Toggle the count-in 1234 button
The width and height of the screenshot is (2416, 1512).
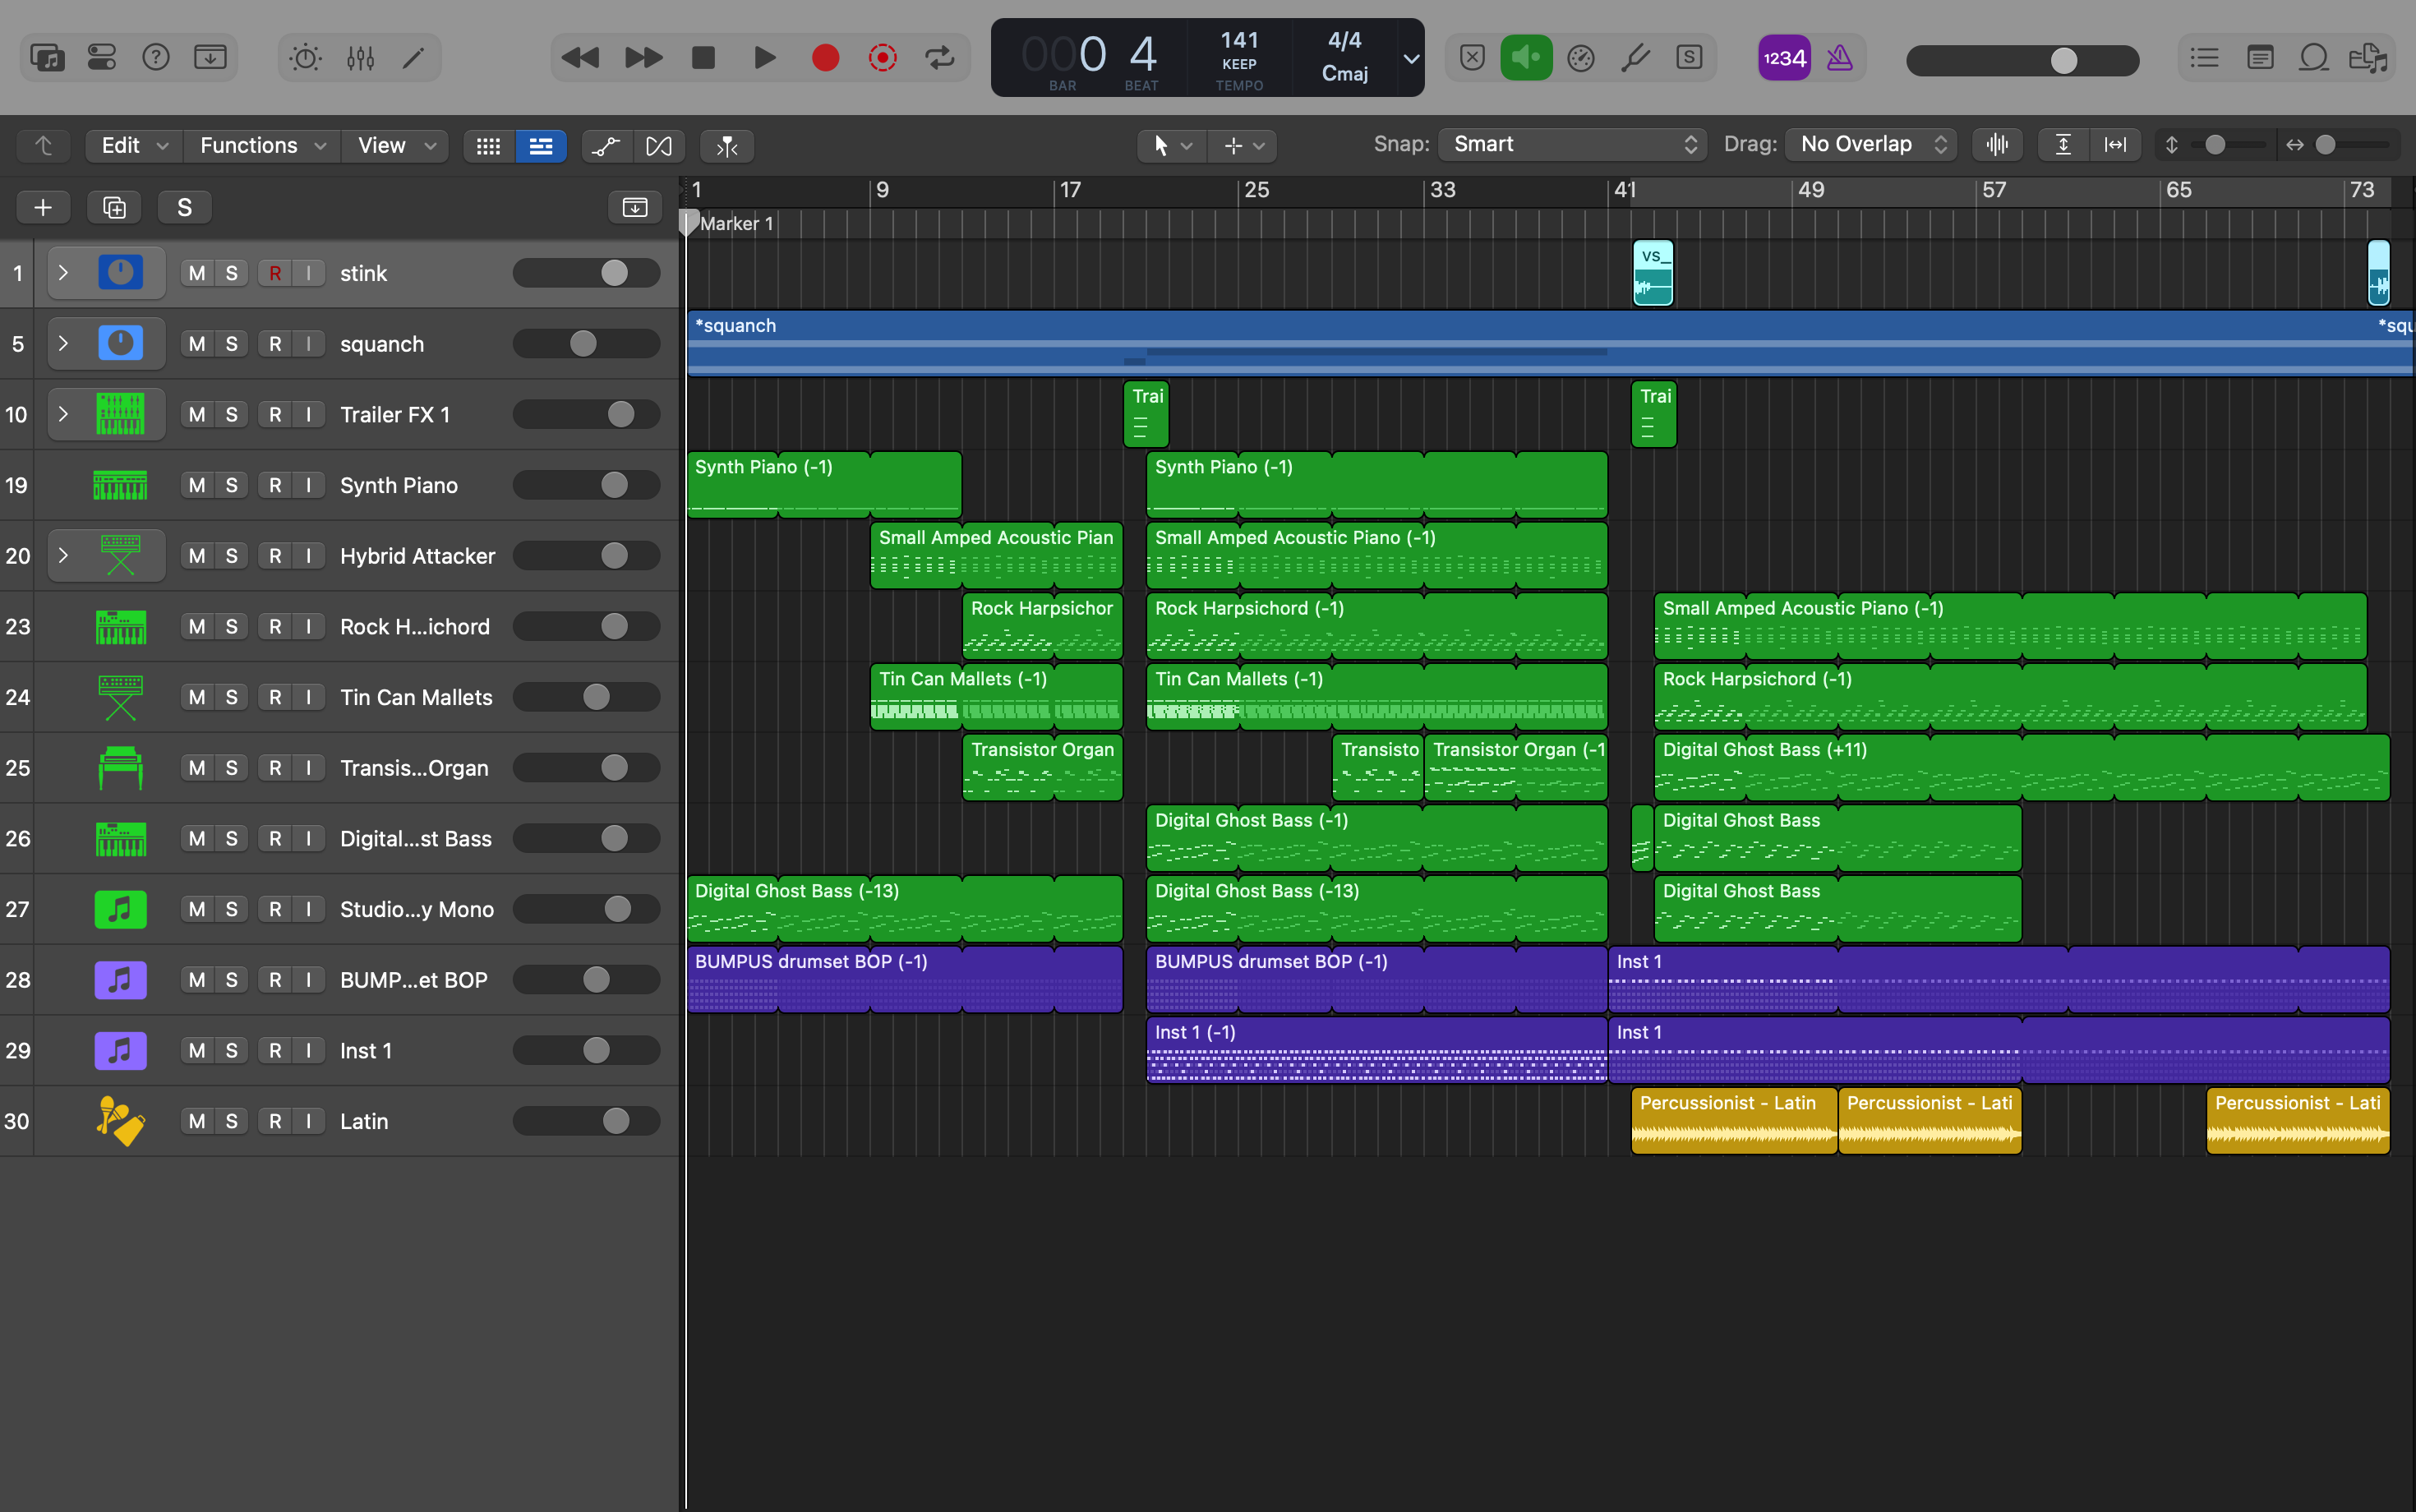pos(1784,58)
